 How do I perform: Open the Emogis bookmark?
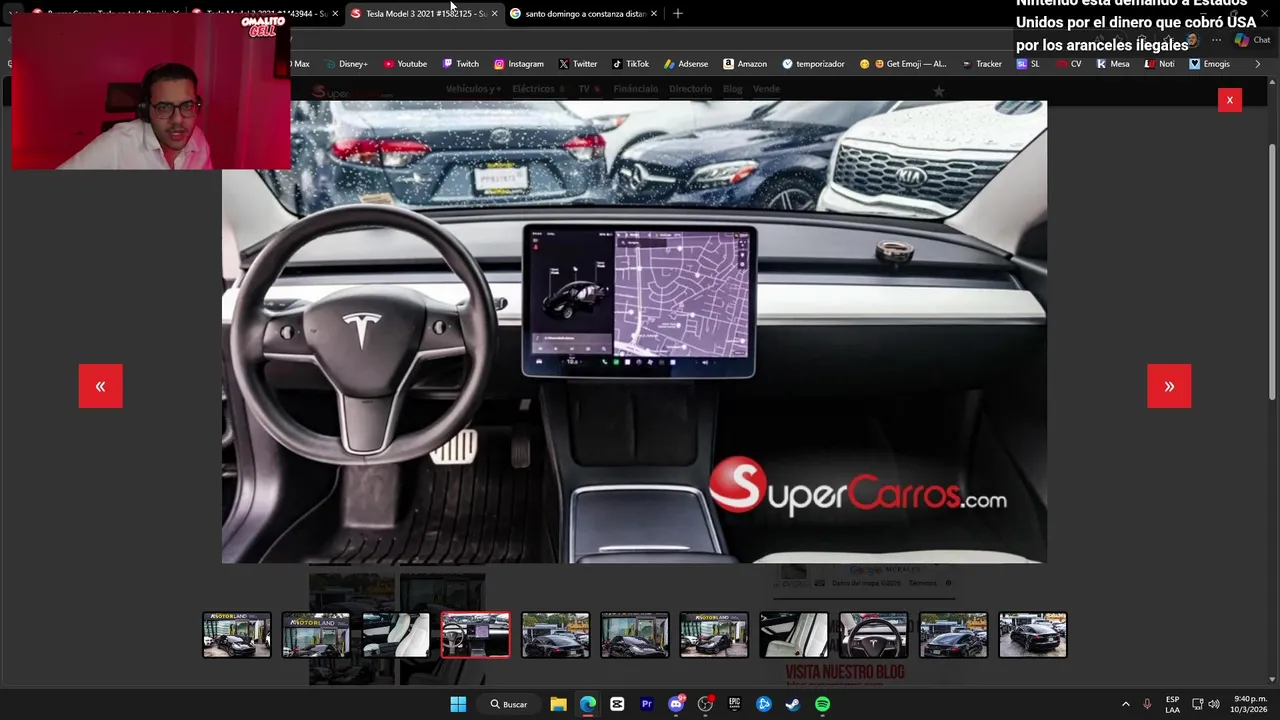click(1209, 64)
